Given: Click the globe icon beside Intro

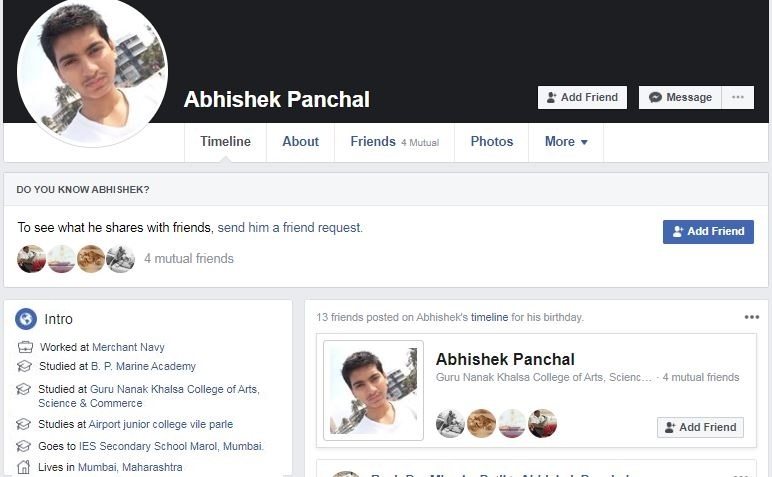Looking at the screenshot, I should click(26, 319).
